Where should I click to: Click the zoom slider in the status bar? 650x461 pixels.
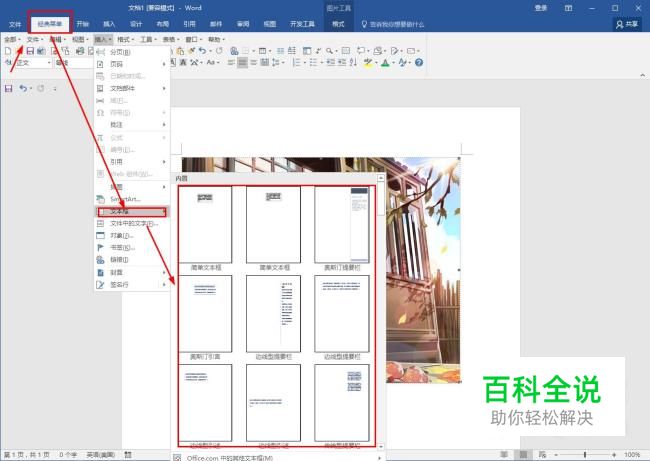tap(585, 455)
